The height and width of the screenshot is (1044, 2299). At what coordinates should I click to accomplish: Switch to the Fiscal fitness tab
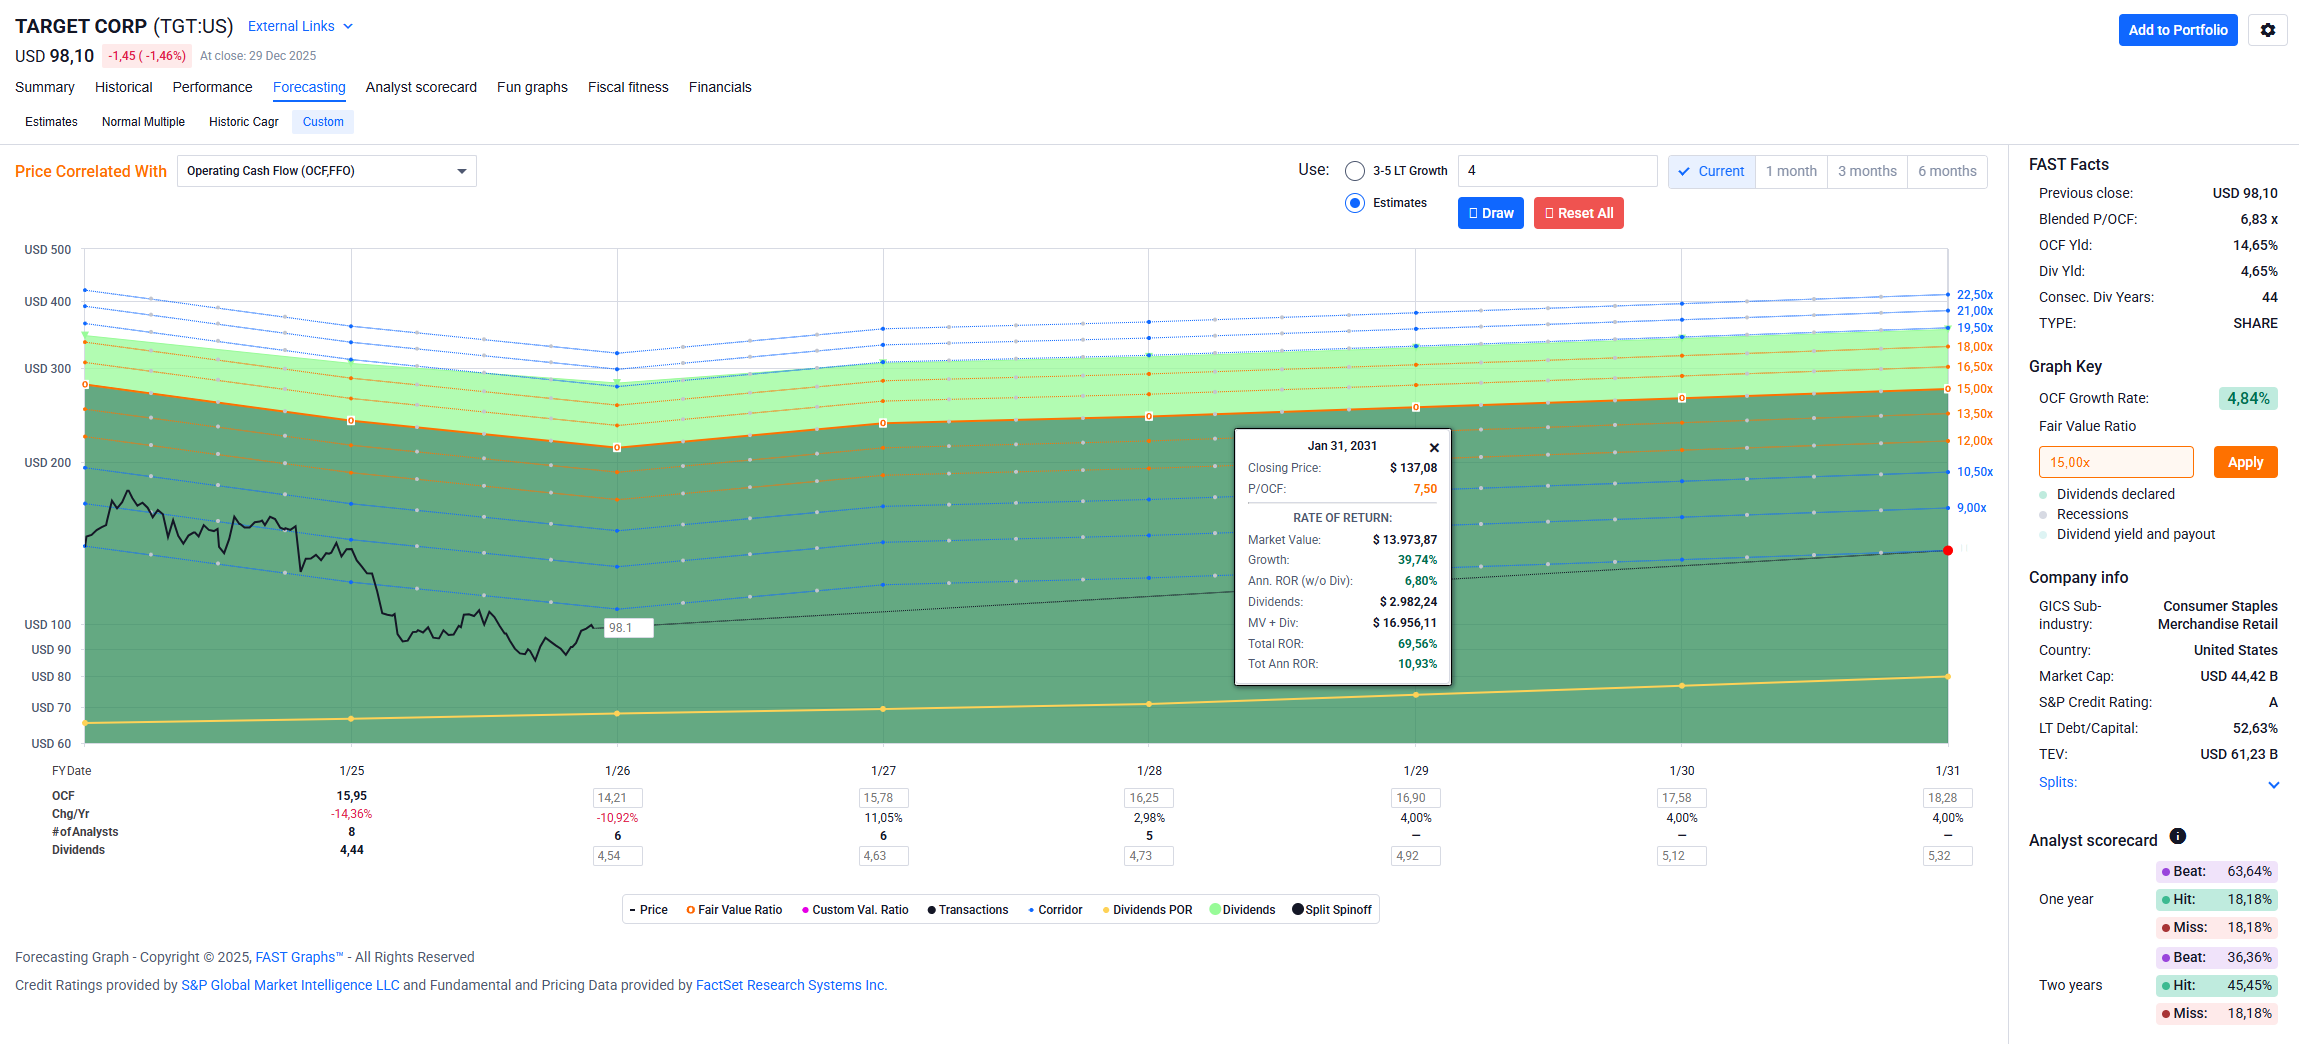(627, 87)
